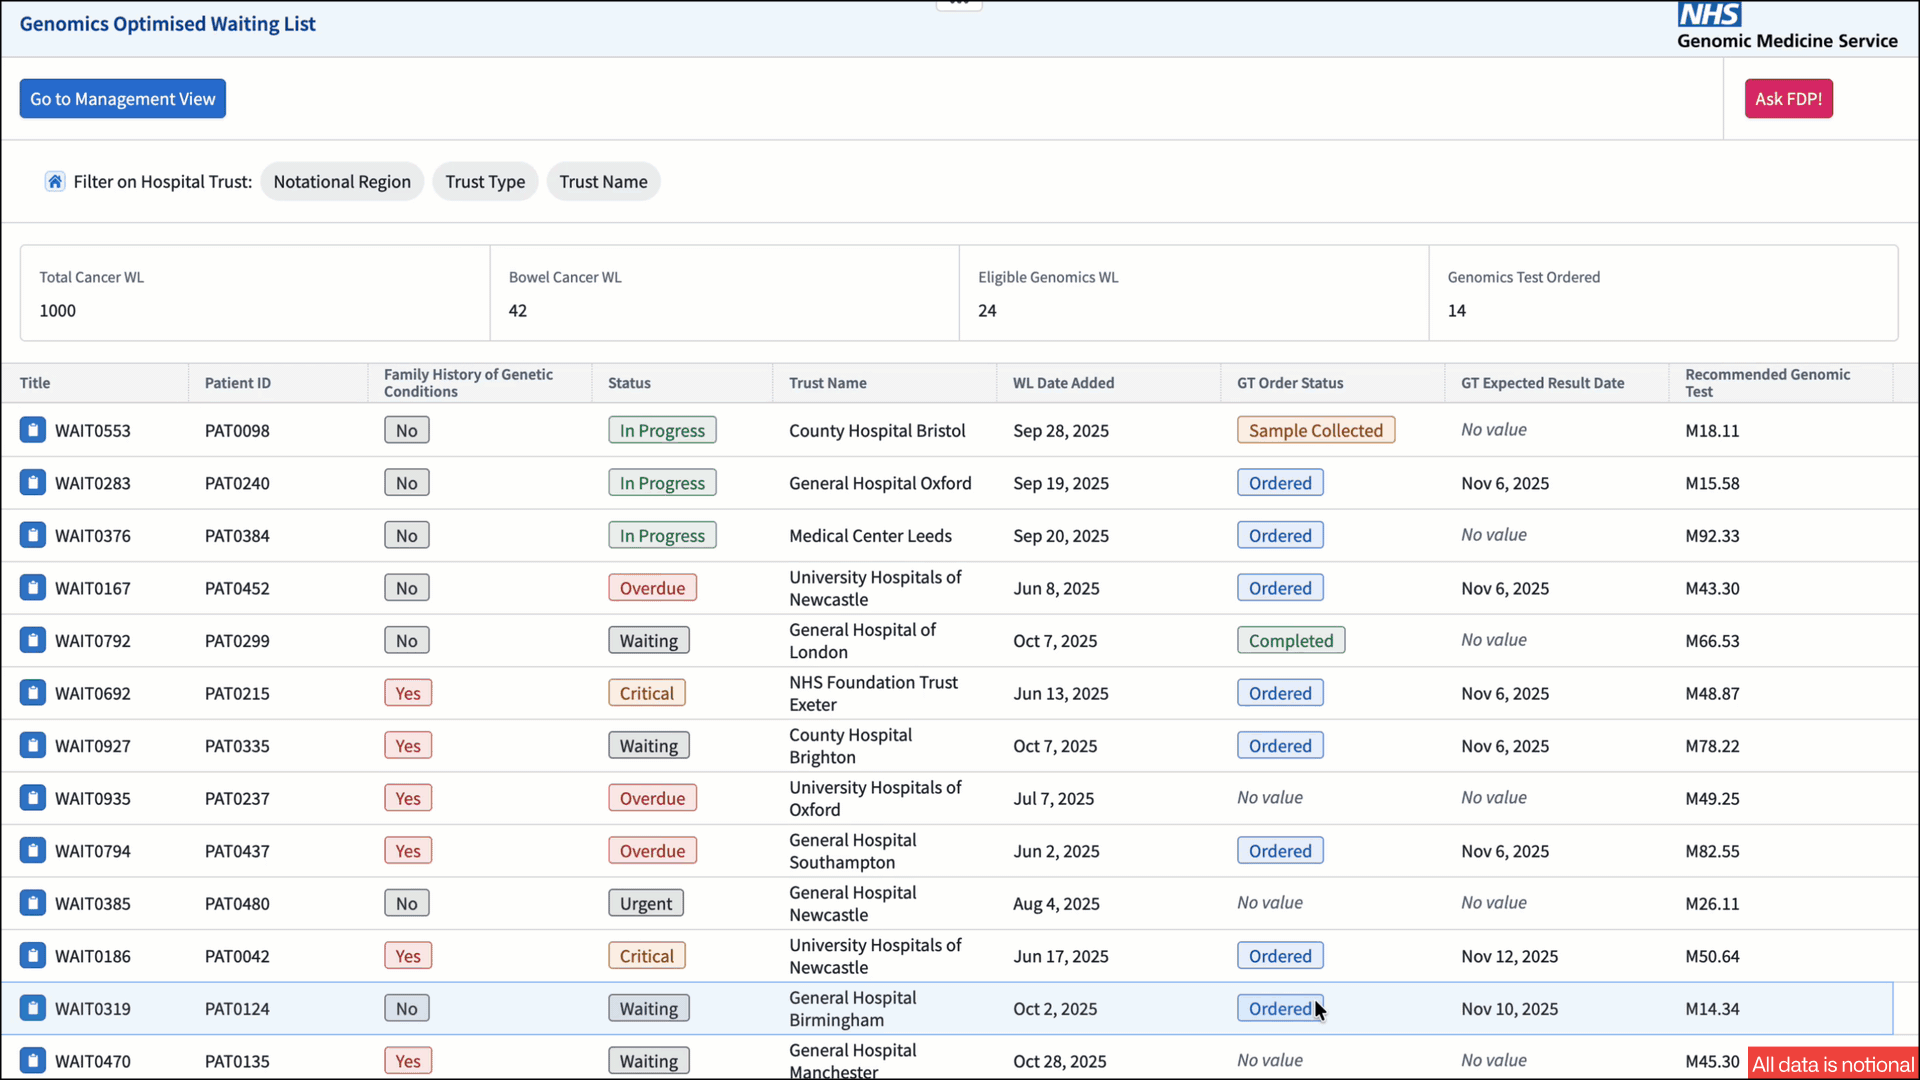Click the home icon beside Filter on Hospital Trust
The image size is (1920, 1080).
coord(55,181)
